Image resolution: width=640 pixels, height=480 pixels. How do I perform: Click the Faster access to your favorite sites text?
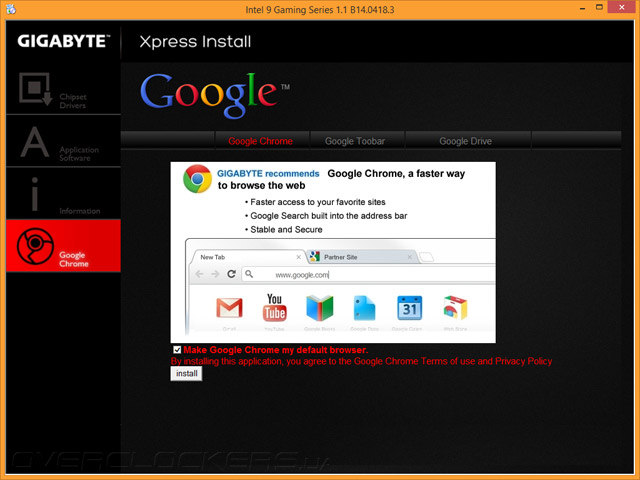click(318, 202)
